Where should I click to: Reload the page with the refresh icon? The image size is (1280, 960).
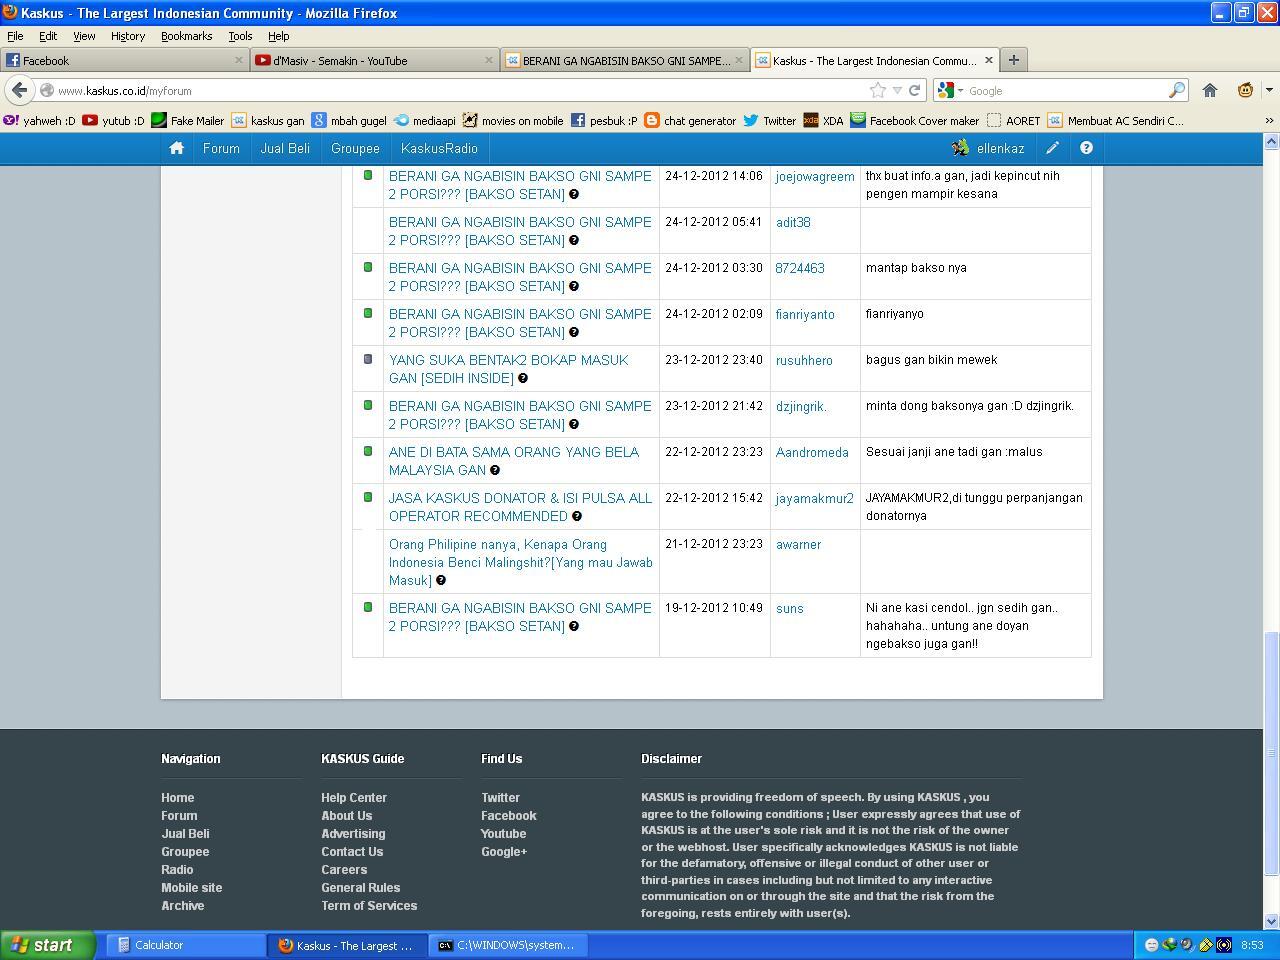914,90
